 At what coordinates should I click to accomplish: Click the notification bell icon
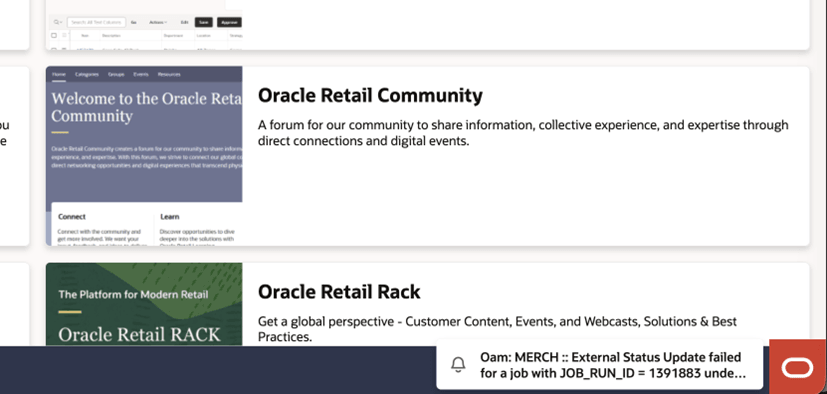pyautogui.click(x=458, y=364)
